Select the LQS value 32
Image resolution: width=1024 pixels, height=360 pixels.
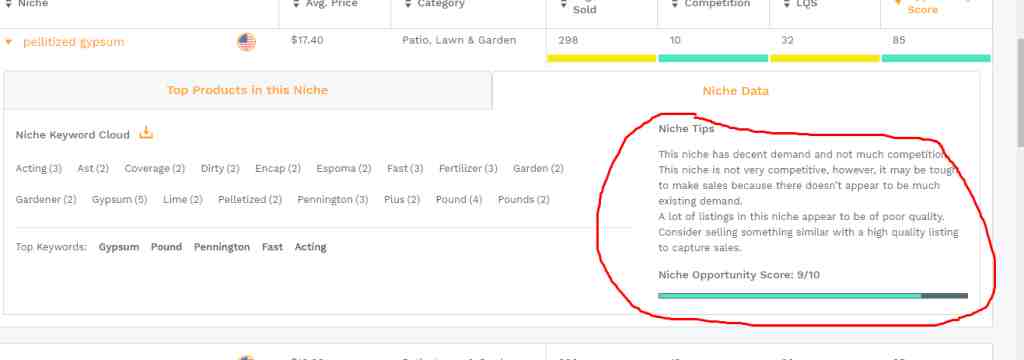click(x=787, y=41)
